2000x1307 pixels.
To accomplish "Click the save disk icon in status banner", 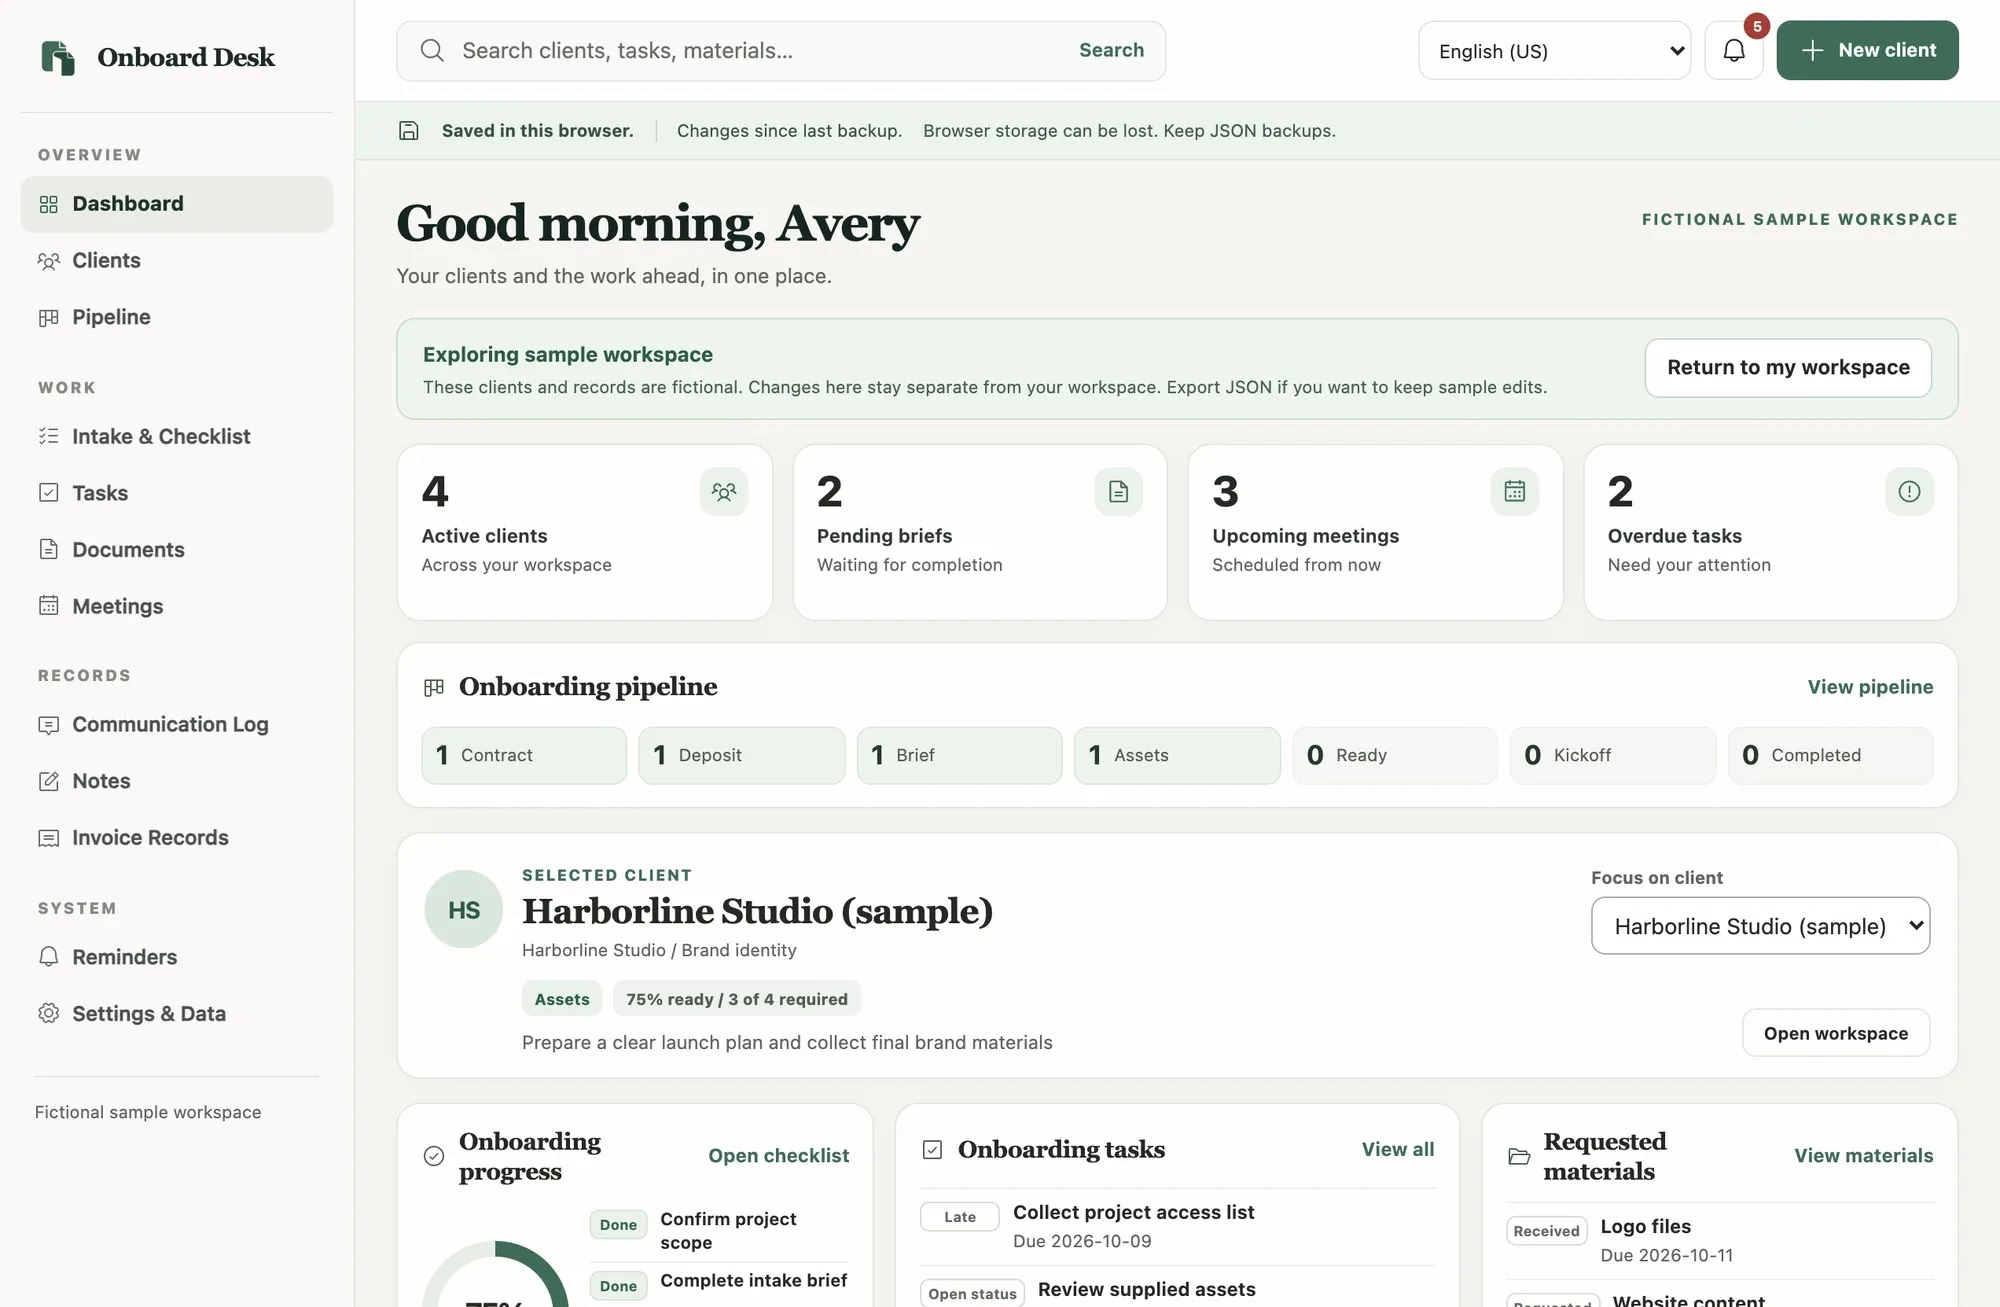I will click(x=409, y=131).
